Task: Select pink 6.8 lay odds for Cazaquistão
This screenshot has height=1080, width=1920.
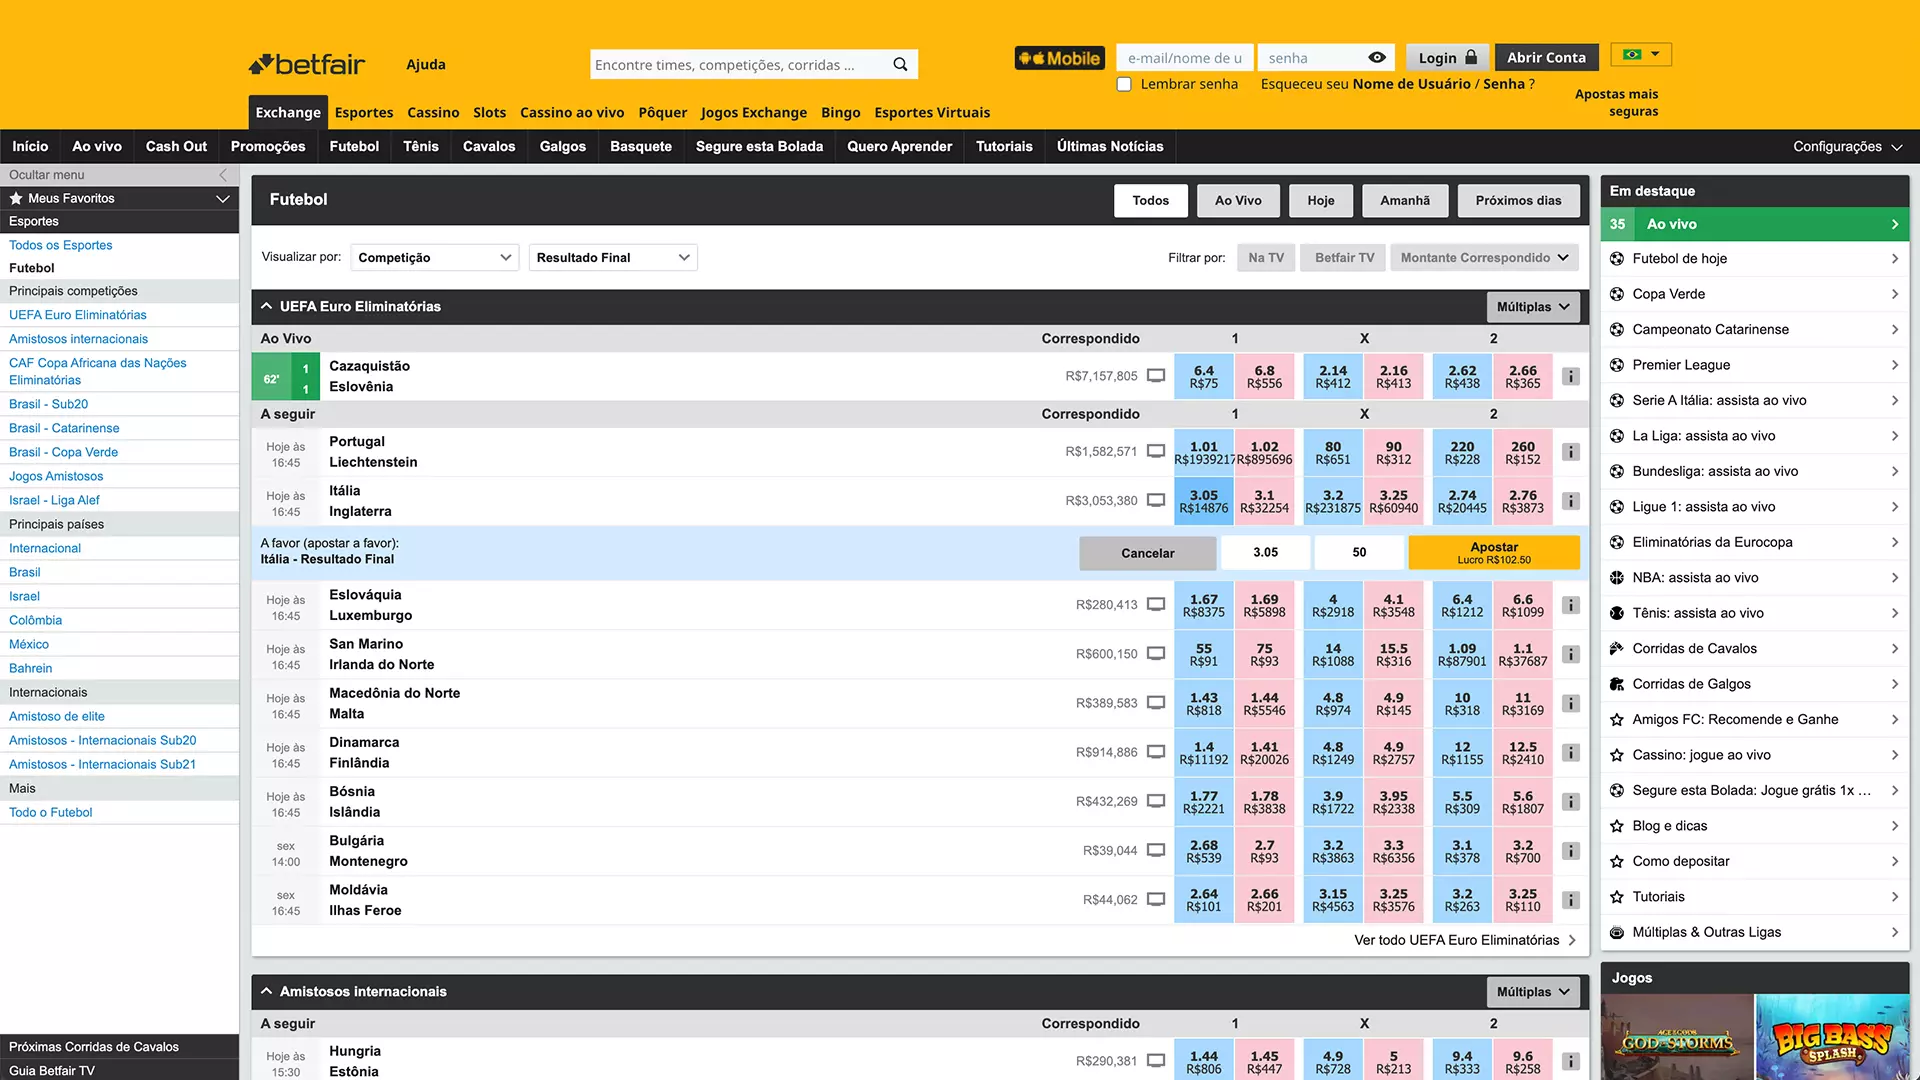Action: pyautogui.click(x=1264, y=377)
